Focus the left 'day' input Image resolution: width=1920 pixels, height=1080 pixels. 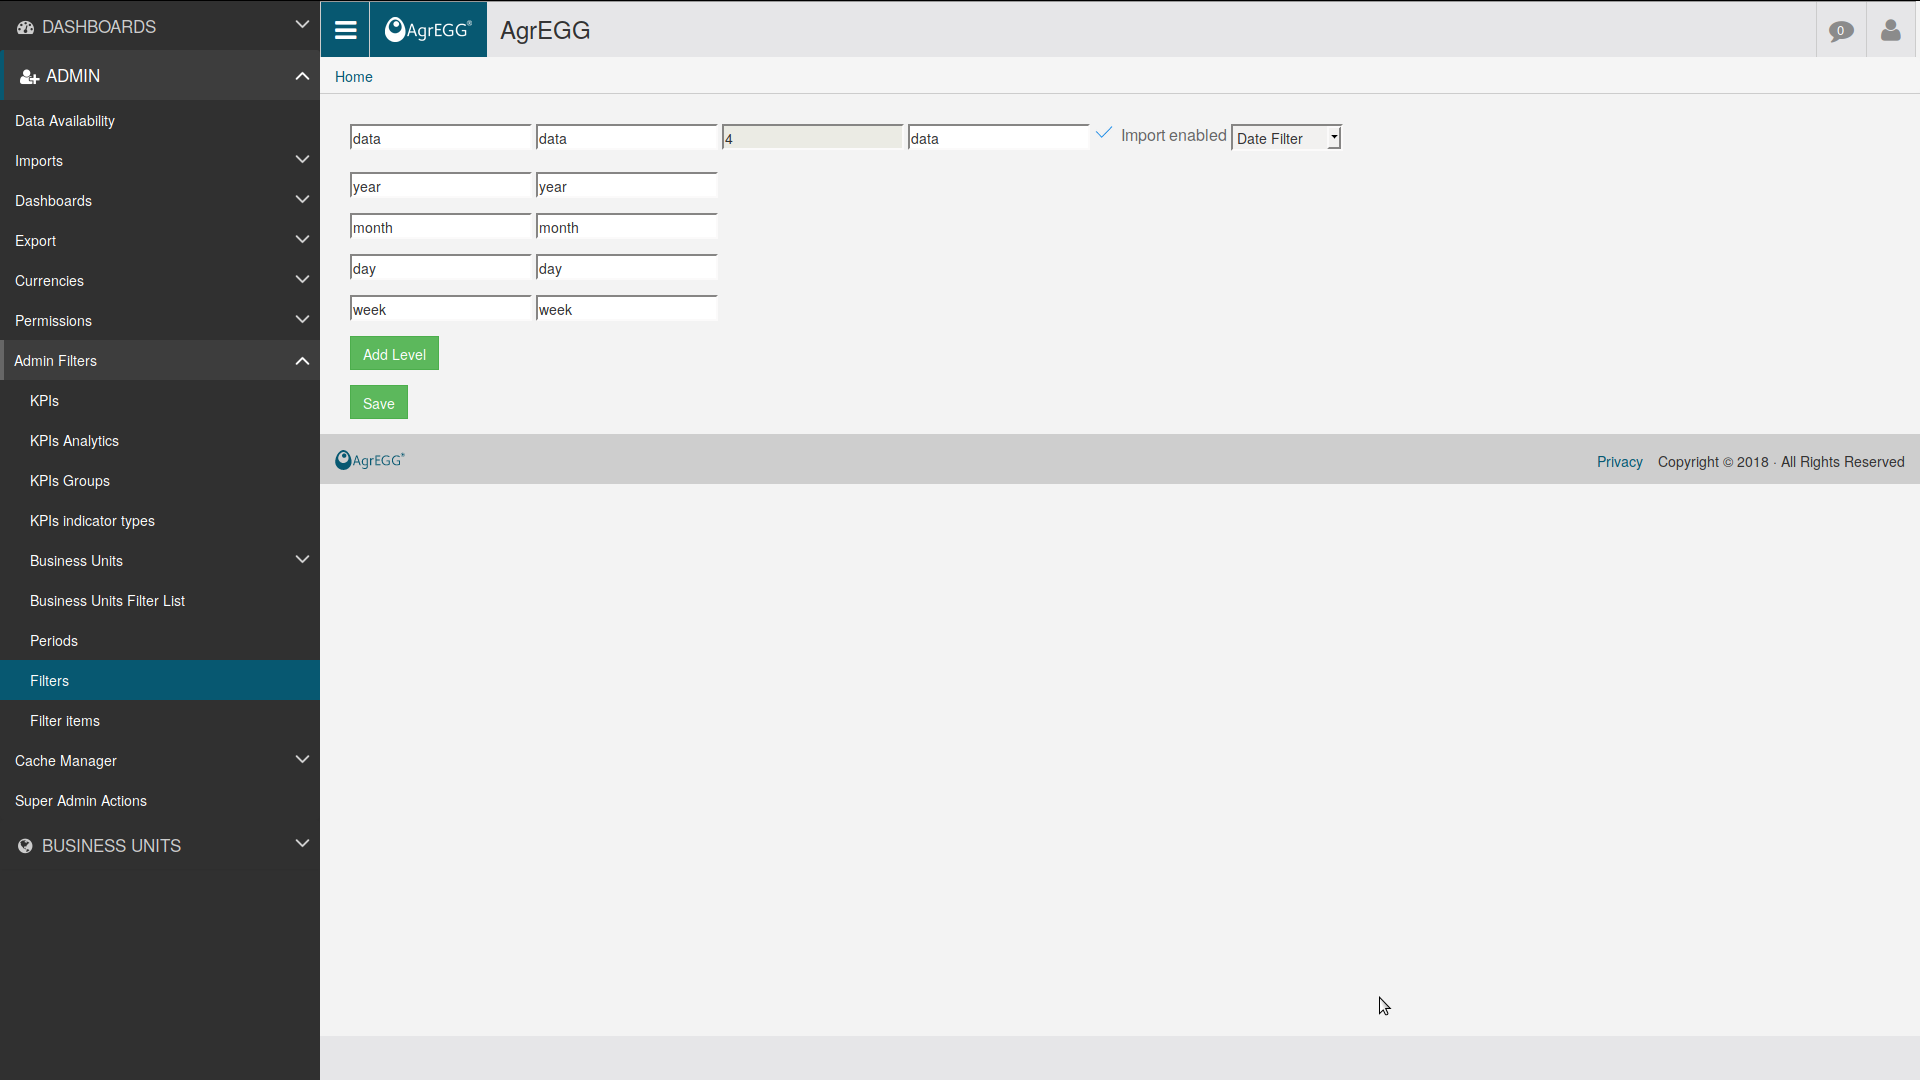pos(440,268)
